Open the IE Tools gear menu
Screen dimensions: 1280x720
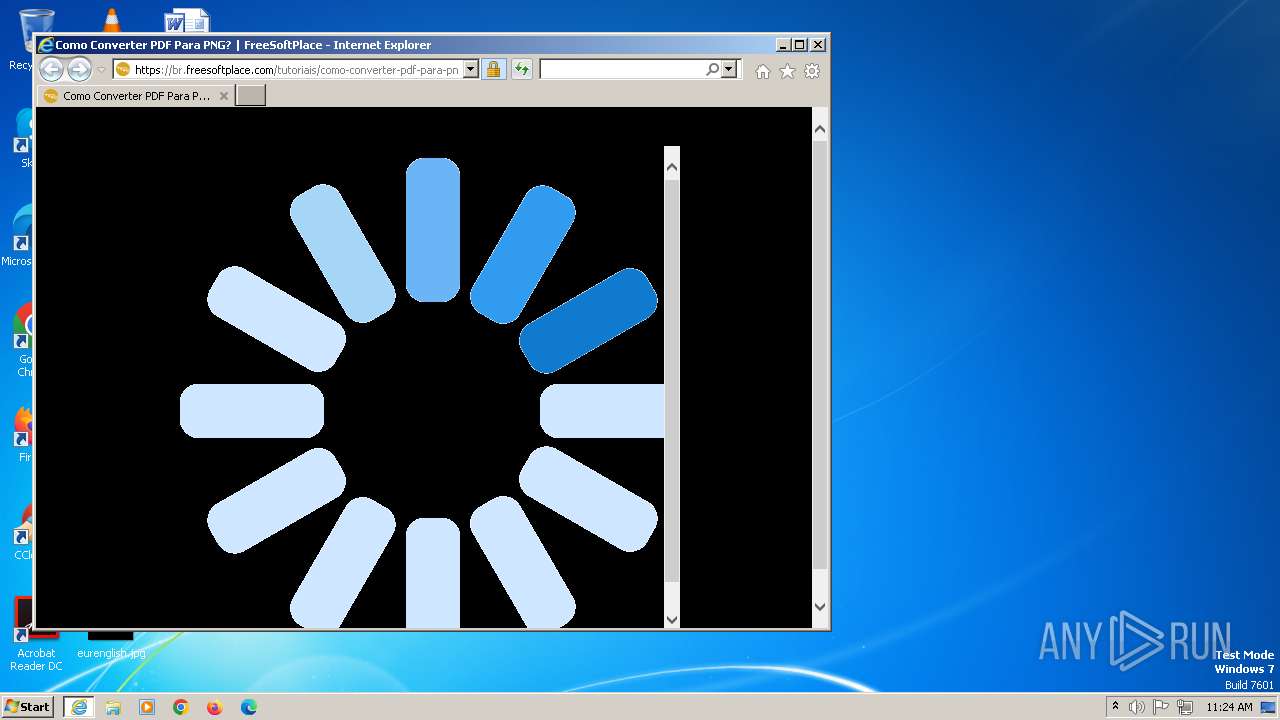(812, 71)
